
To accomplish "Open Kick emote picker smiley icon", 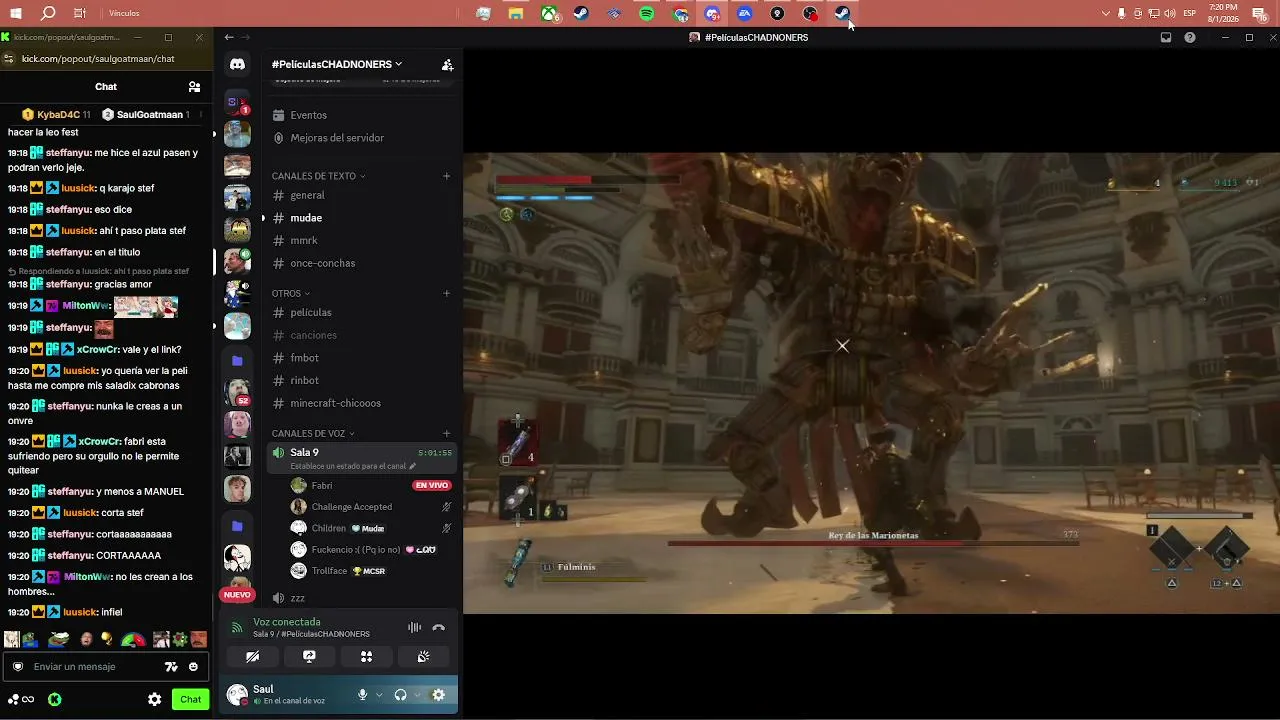I will click(x=193, y=667).
